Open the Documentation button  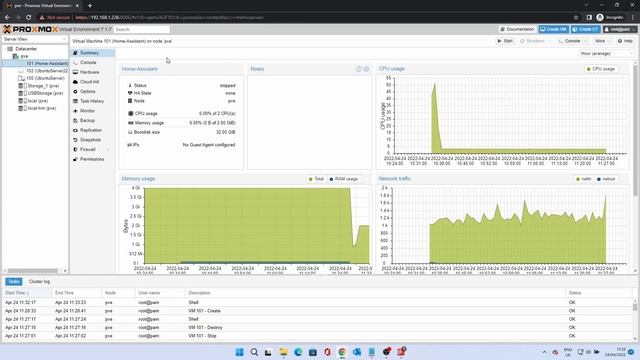coord(517,29)
